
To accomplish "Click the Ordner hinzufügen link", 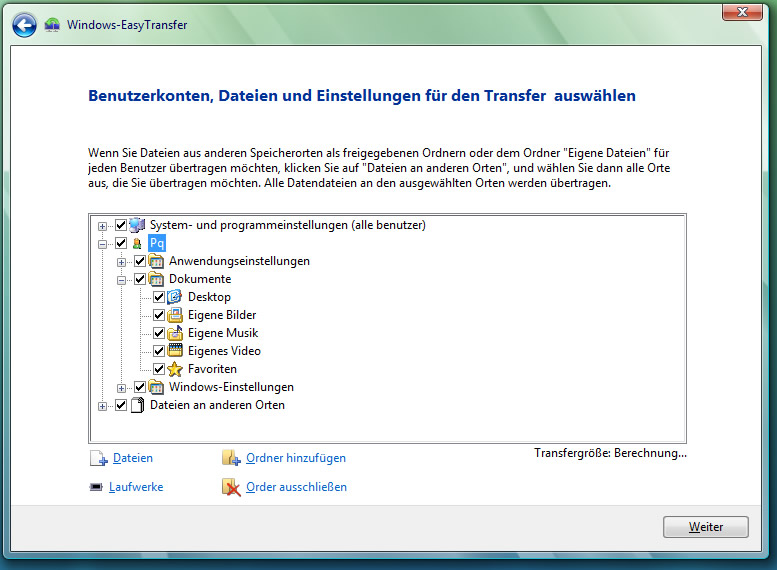I will click(296, 458).
